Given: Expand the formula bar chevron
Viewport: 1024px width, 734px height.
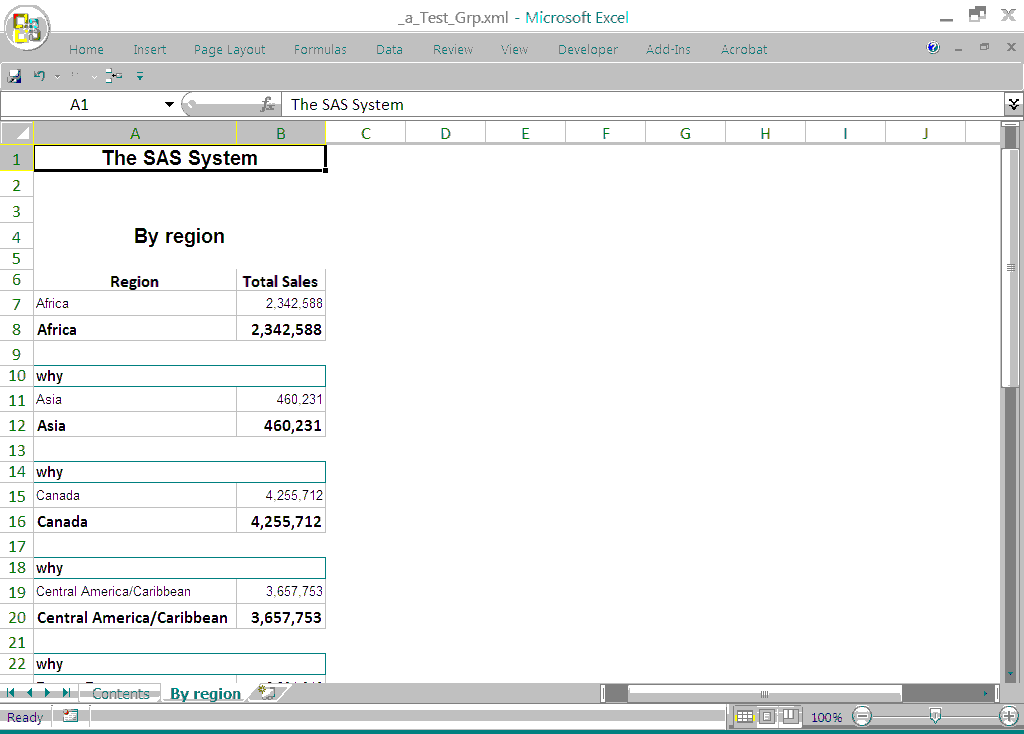Looking at the screenshot, I should tap(1014, 104).
